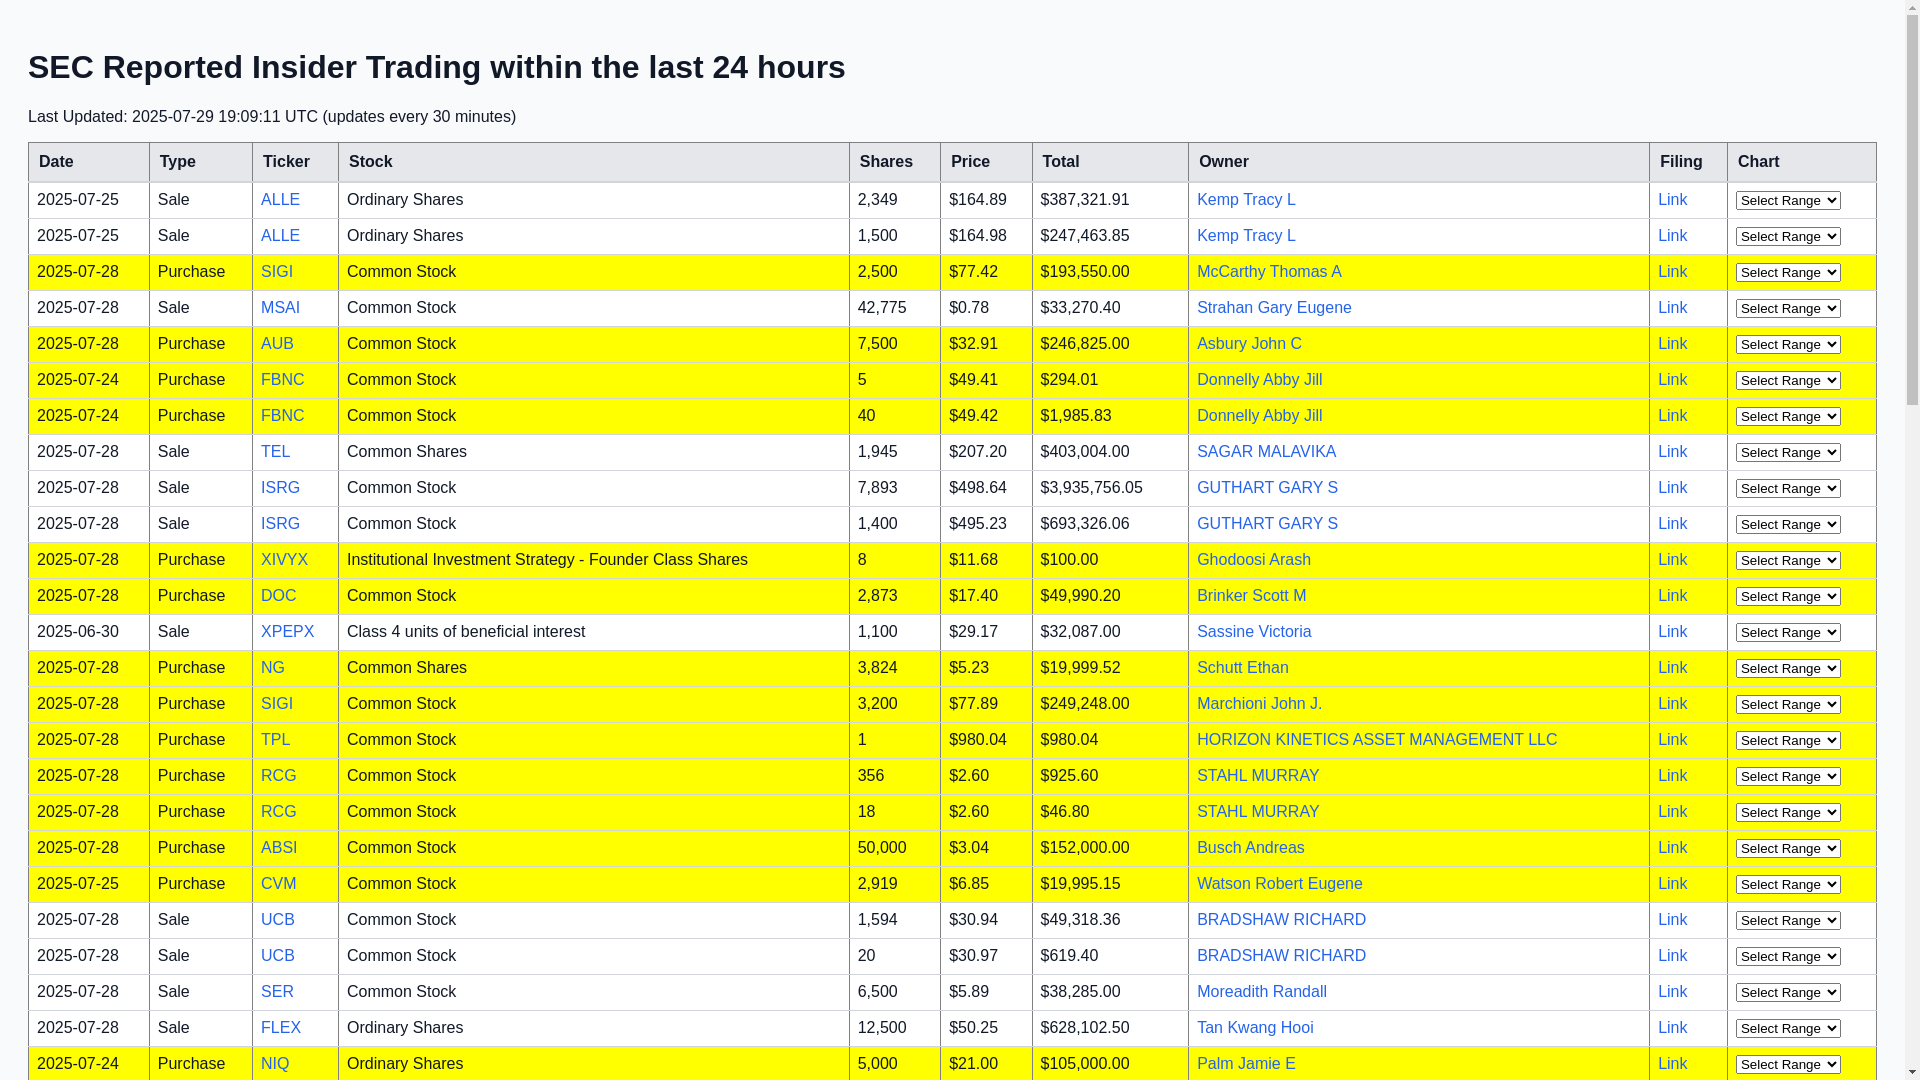
Task: Open the SER ticker link
Action: 277,992
